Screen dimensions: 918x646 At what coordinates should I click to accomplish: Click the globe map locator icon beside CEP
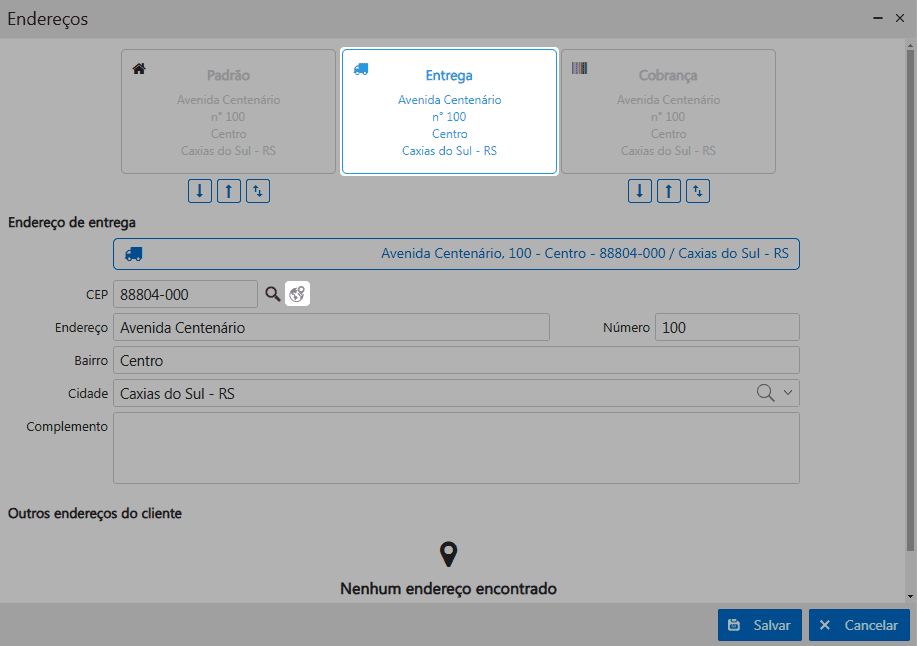click(x=297, y=294)
